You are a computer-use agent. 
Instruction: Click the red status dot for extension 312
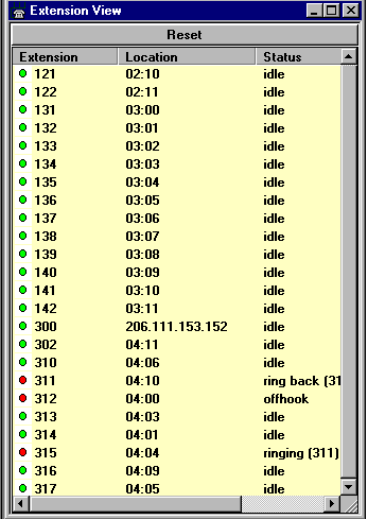tap(23, 398)
